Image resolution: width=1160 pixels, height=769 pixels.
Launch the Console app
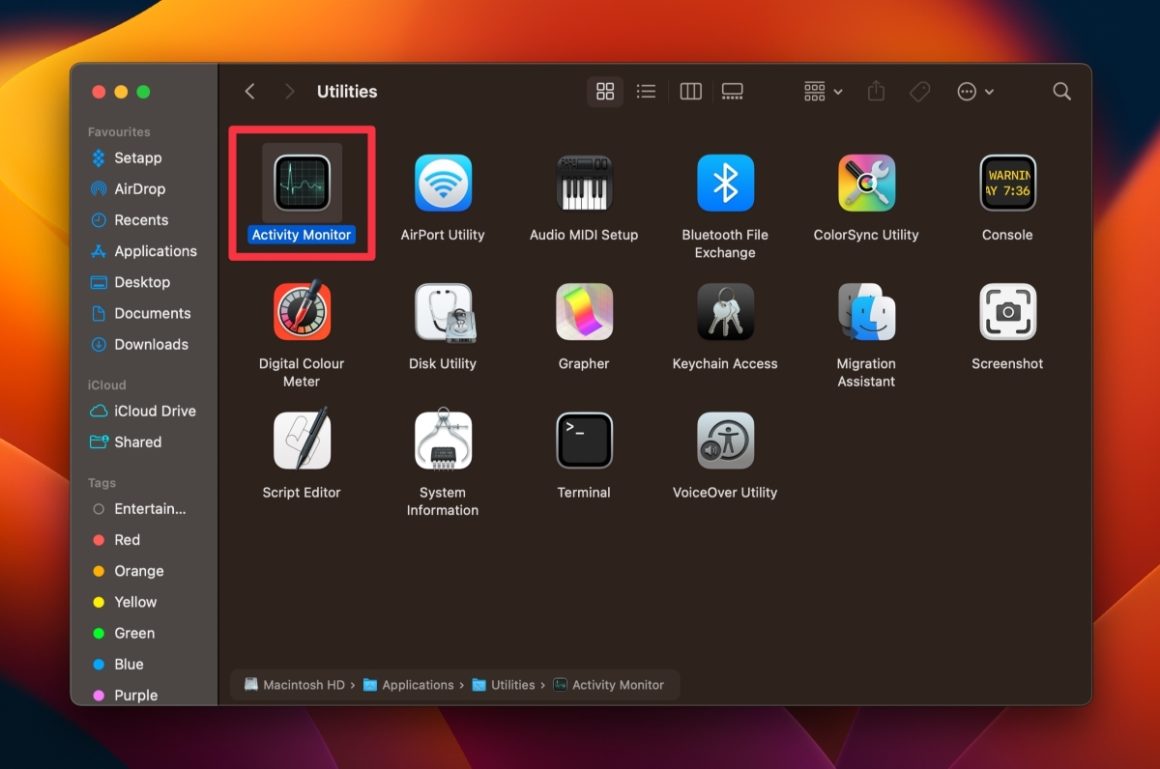tap(1007, 182)
